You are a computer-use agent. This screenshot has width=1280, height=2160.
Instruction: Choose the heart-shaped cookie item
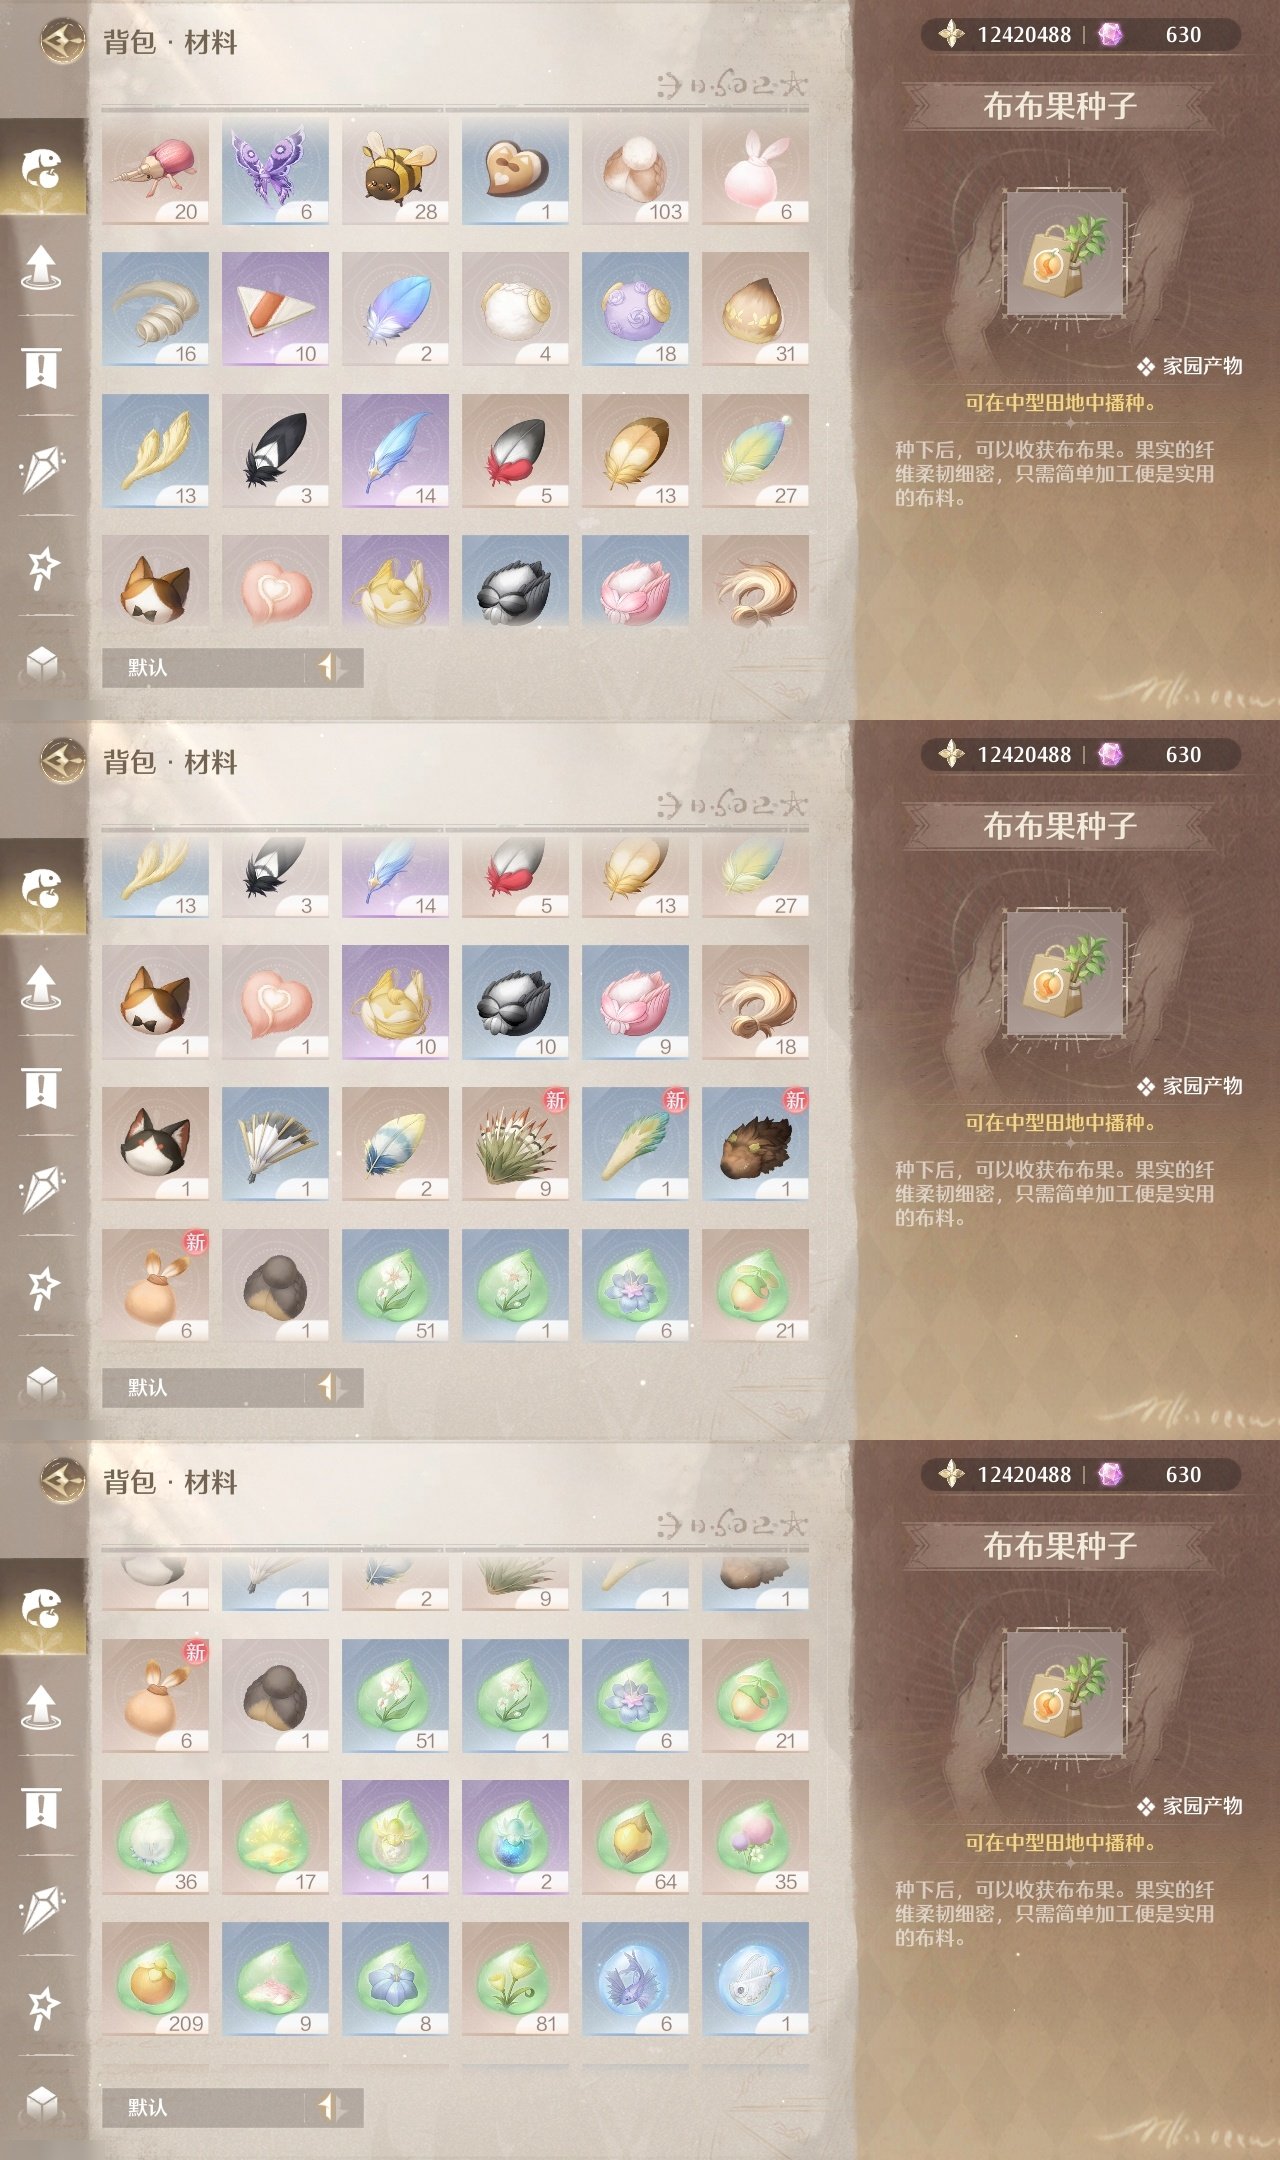[515, 170]
